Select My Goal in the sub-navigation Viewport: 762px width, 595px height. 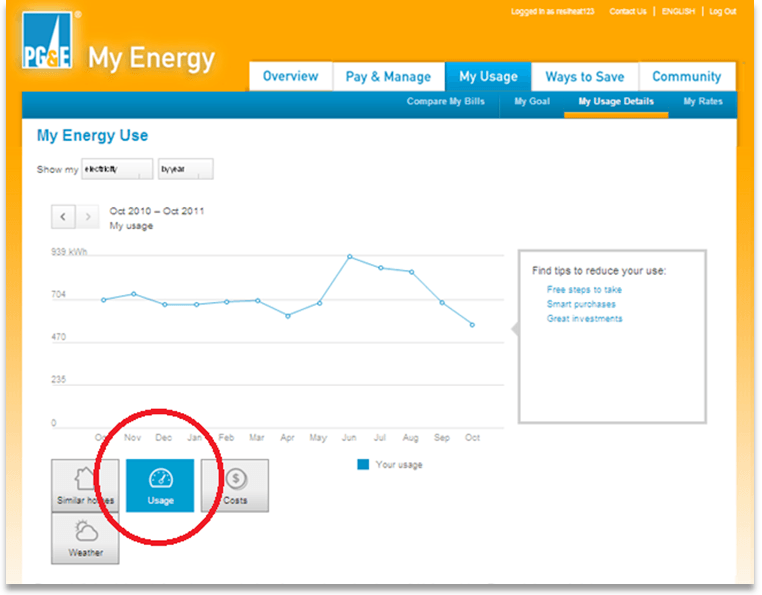point(532,102)
